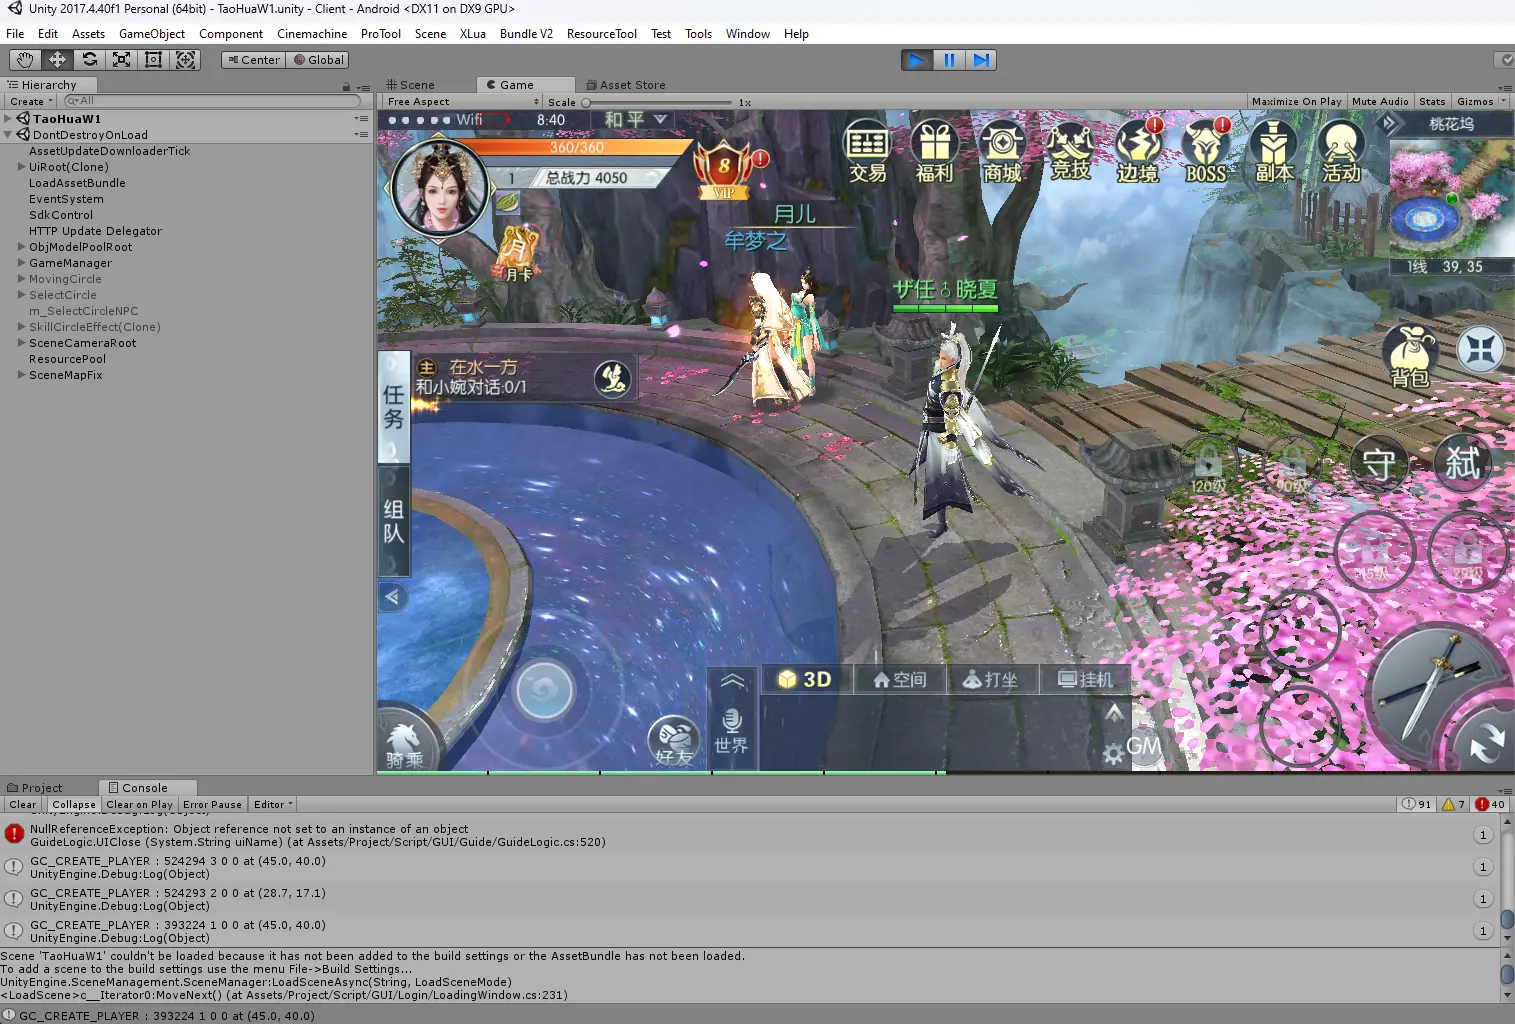Open the Free Aspect dropdown
The image size is (1515, 1024).
(462, 101)
